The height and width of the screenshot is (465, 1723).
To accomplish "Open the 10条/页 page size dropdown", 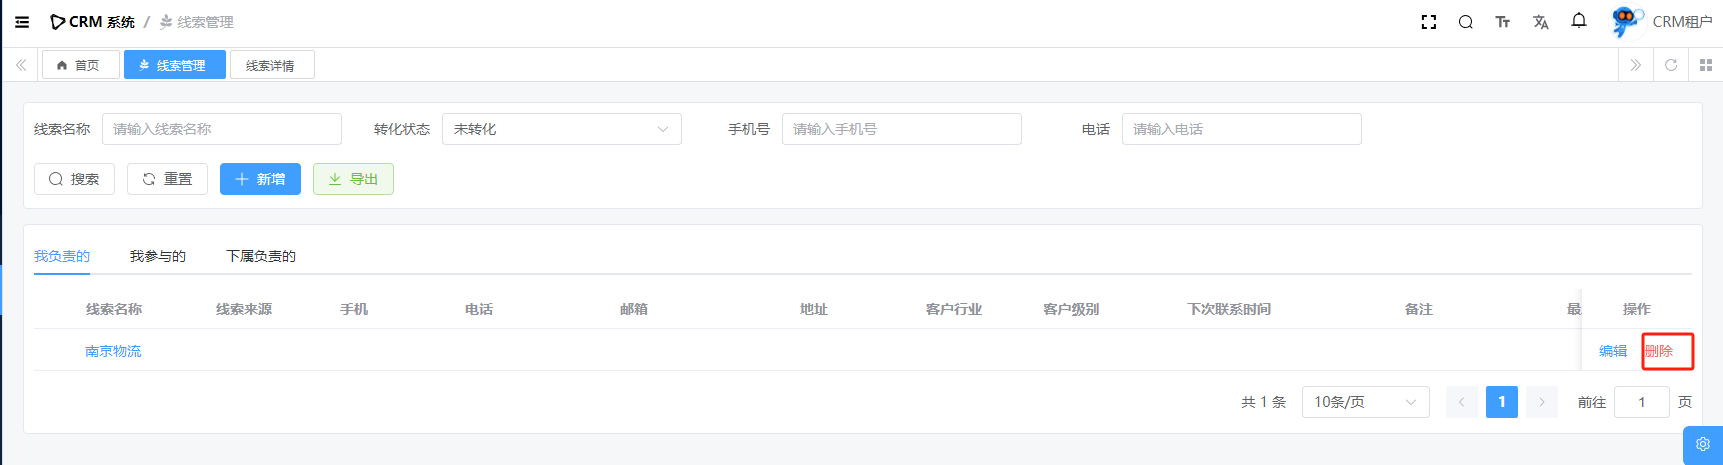I will pyautogui.click(x=1364, y=402).
